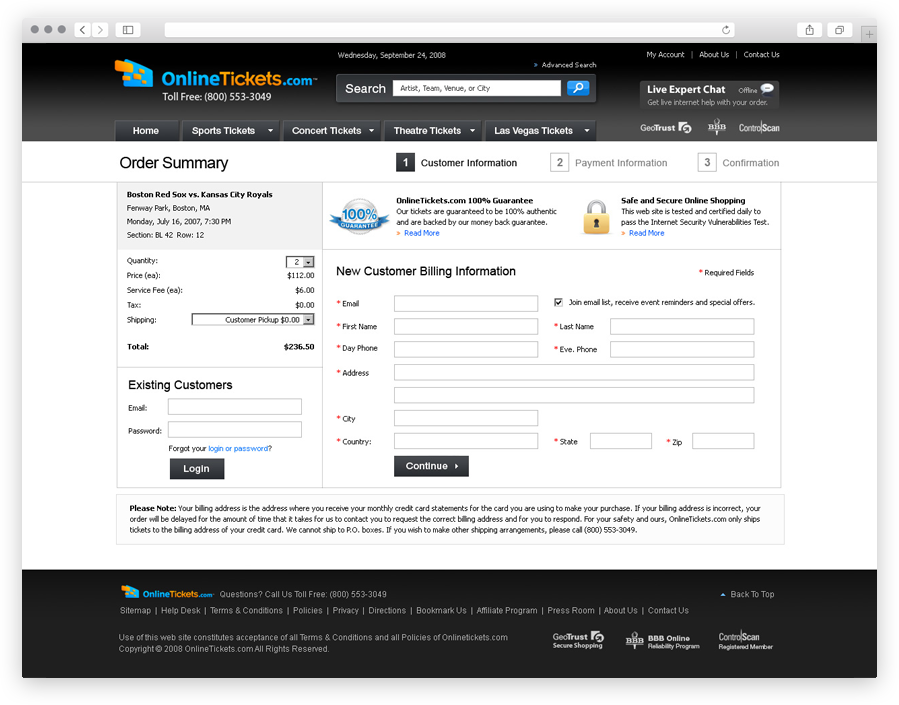Expand the Las Vegas Tickets menu arrow

[x=587, y=131]
